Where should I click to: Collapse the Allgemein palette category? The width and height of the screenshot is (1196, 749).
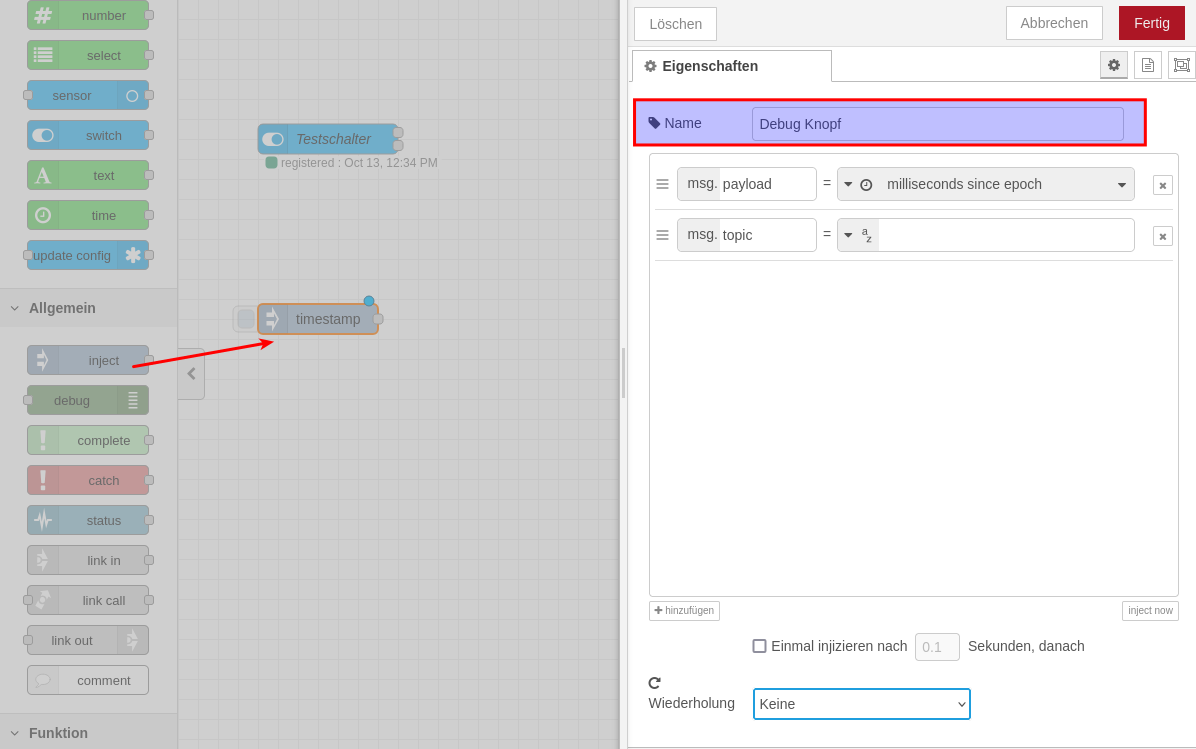[x=62, y=308]
